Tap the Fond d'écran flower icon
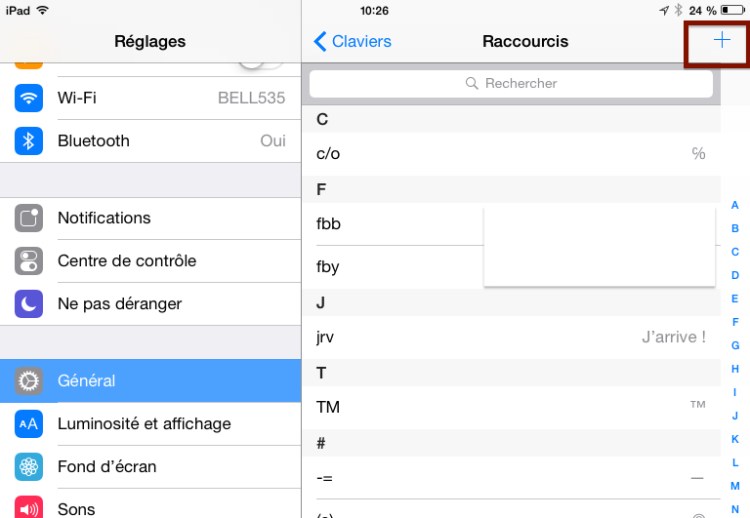The width and height of the screenshot is (750, 518). pyautogui.click(x=29, y=467)
